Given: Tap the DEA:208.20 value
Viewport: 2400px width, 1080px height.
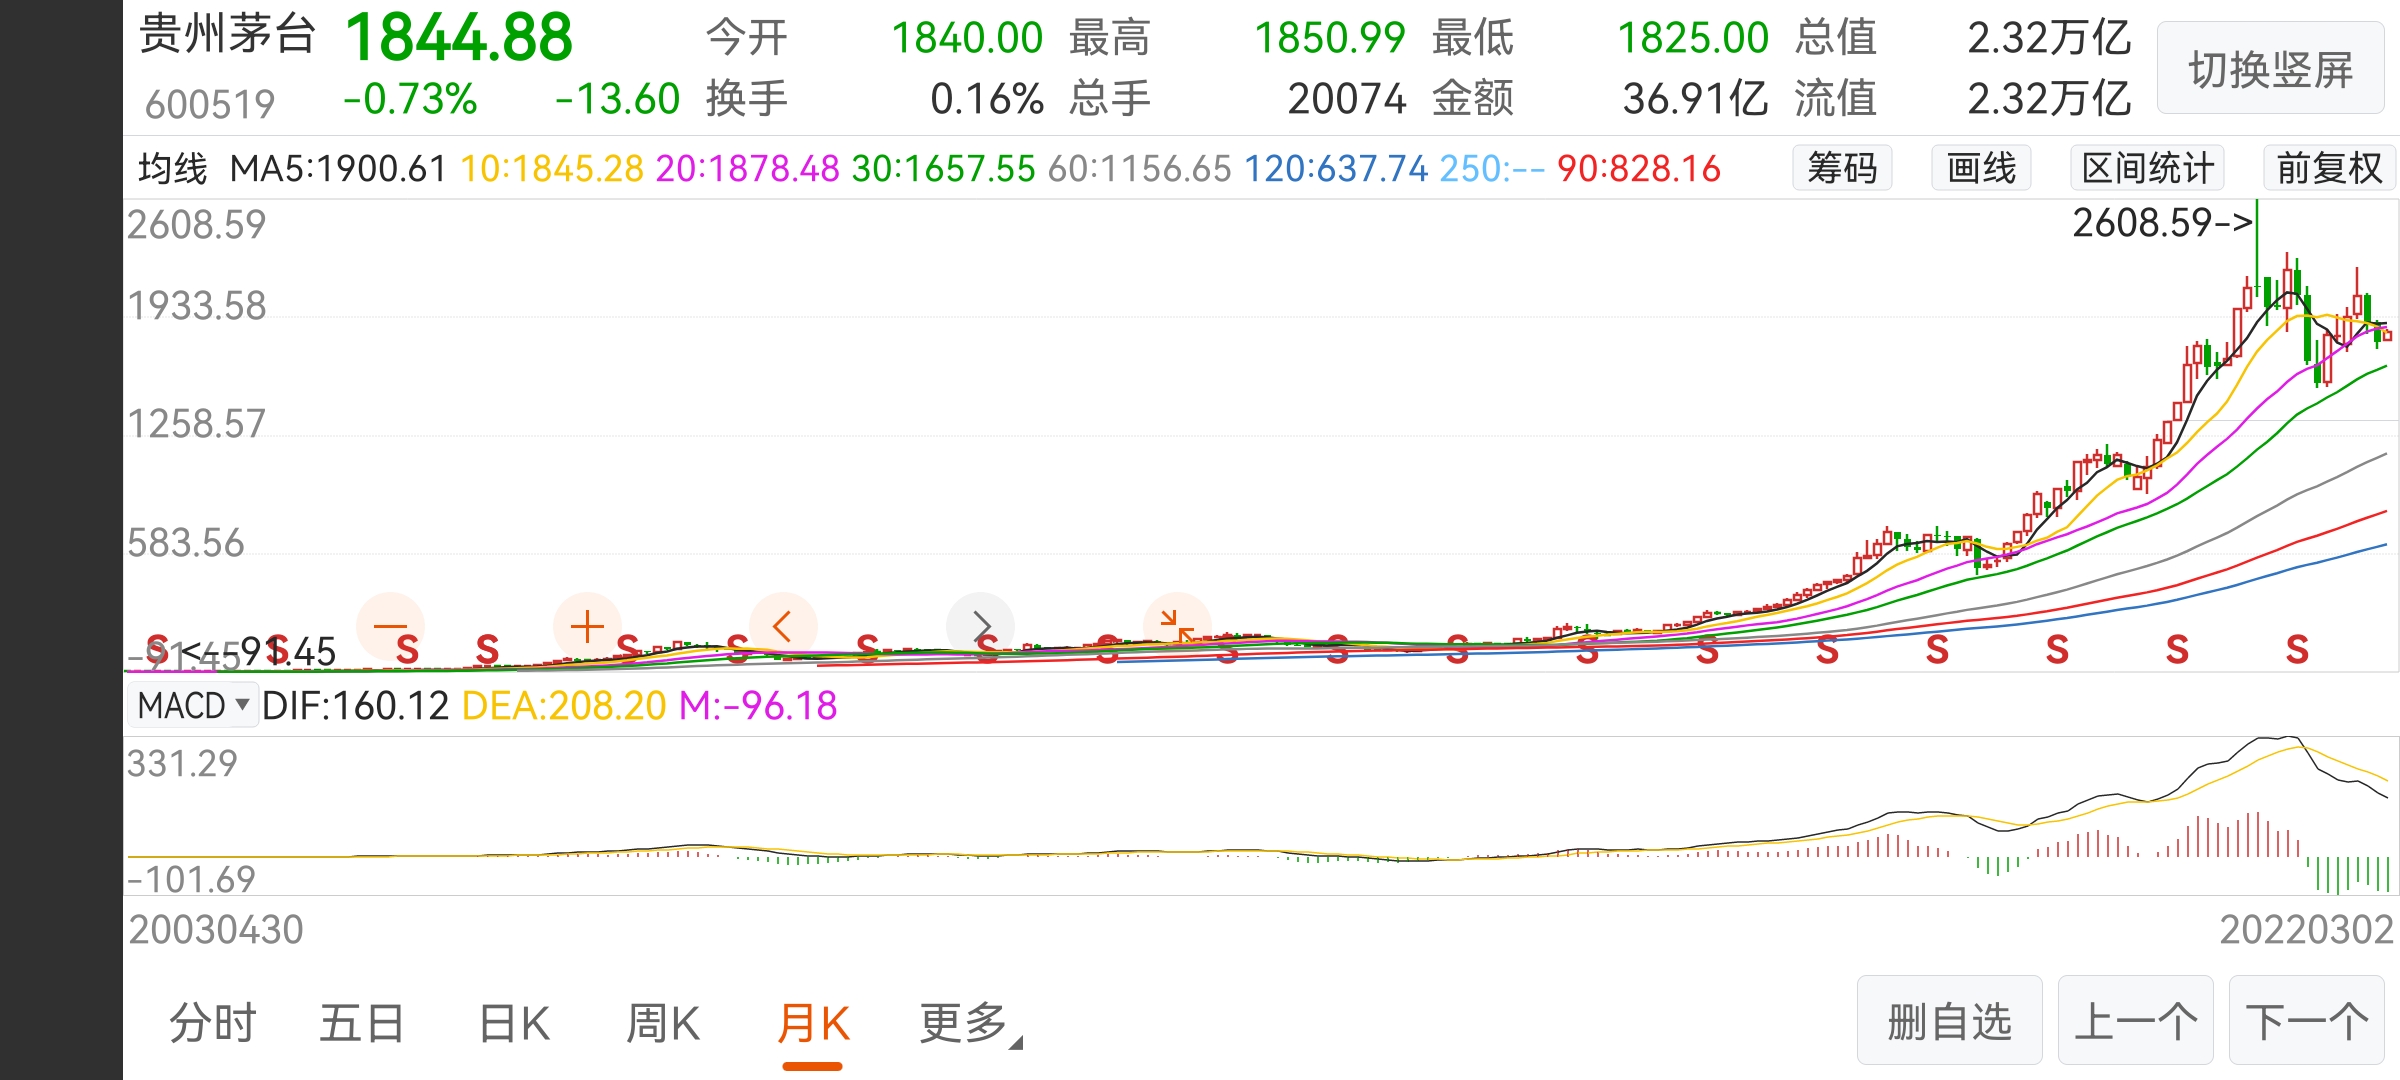Looking at the screenshot, I should tap(564, 706).
